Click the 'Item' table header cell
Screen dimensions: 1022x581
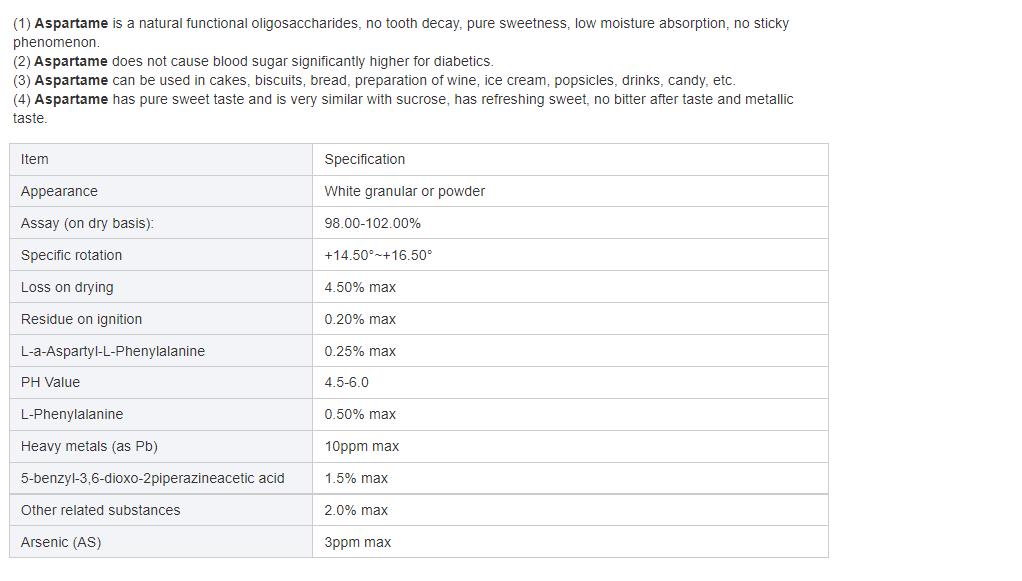click(x=35, y=159)
